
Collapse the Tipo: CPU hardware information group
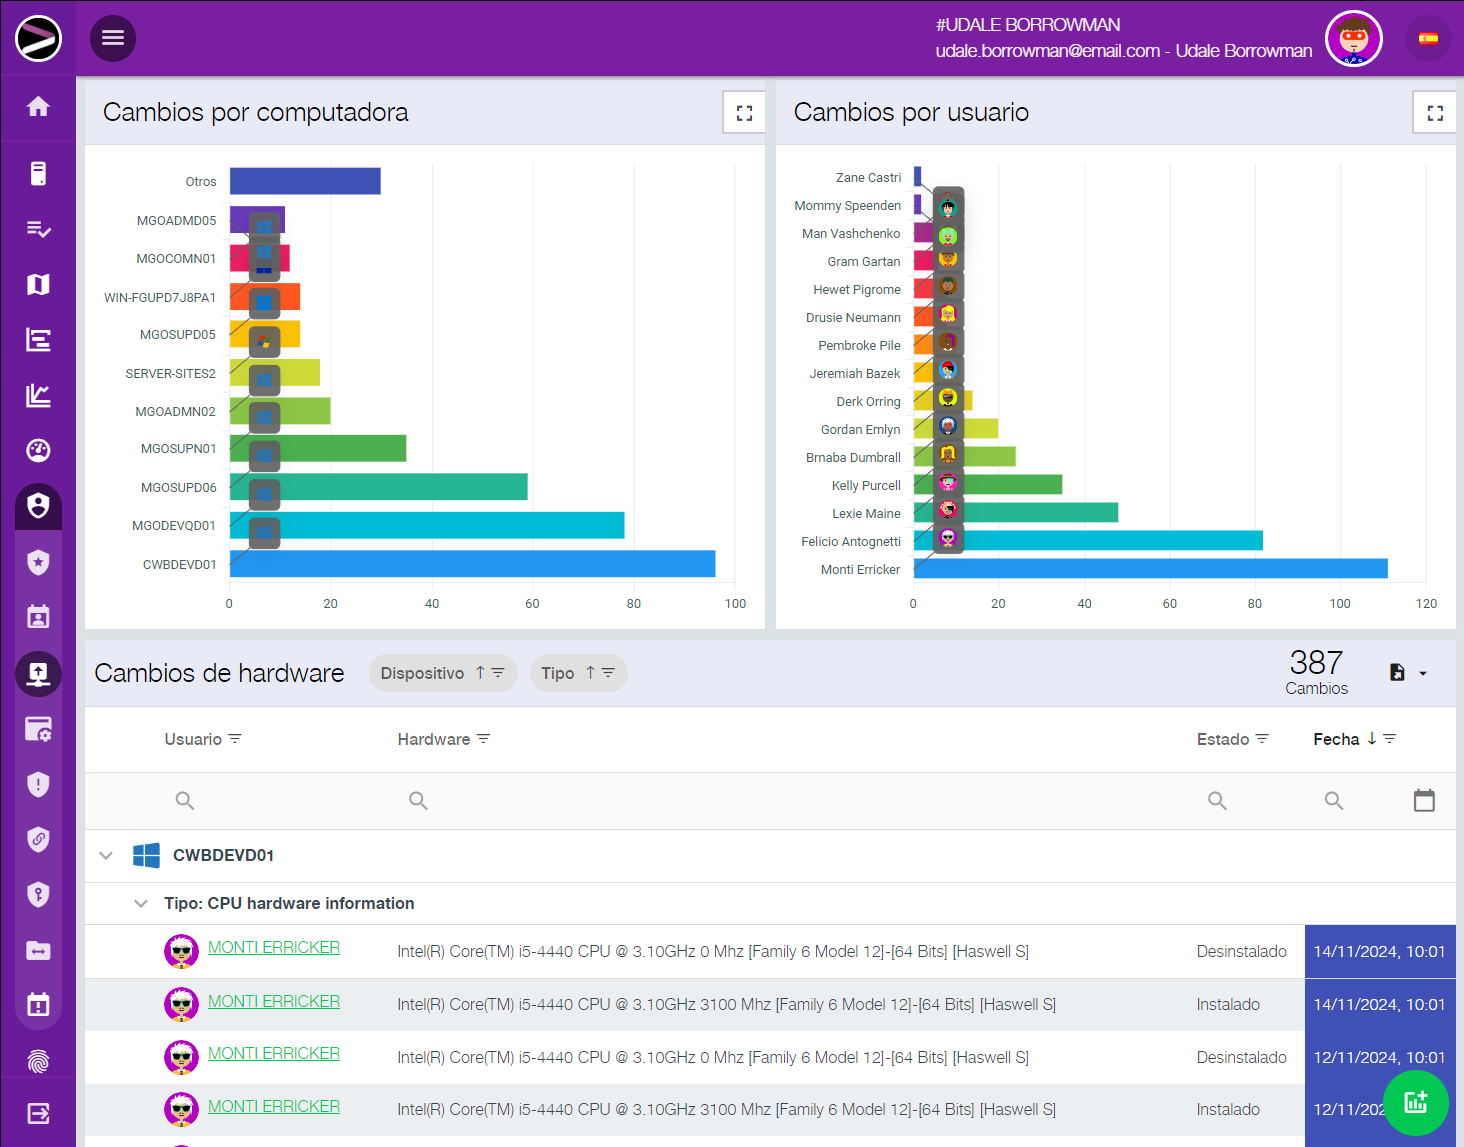click(141, 904)
